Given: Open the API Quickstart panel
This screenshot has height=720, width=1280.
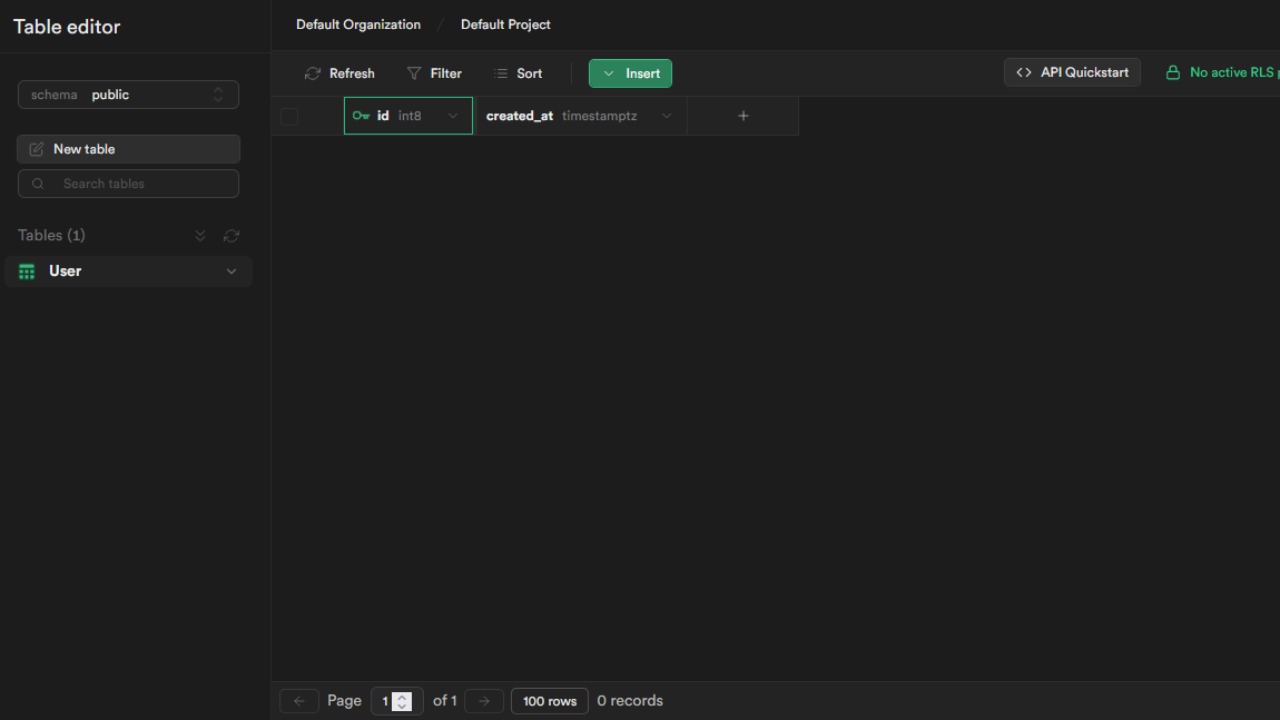Looking at the screenshot, I should pos(1072,72).
